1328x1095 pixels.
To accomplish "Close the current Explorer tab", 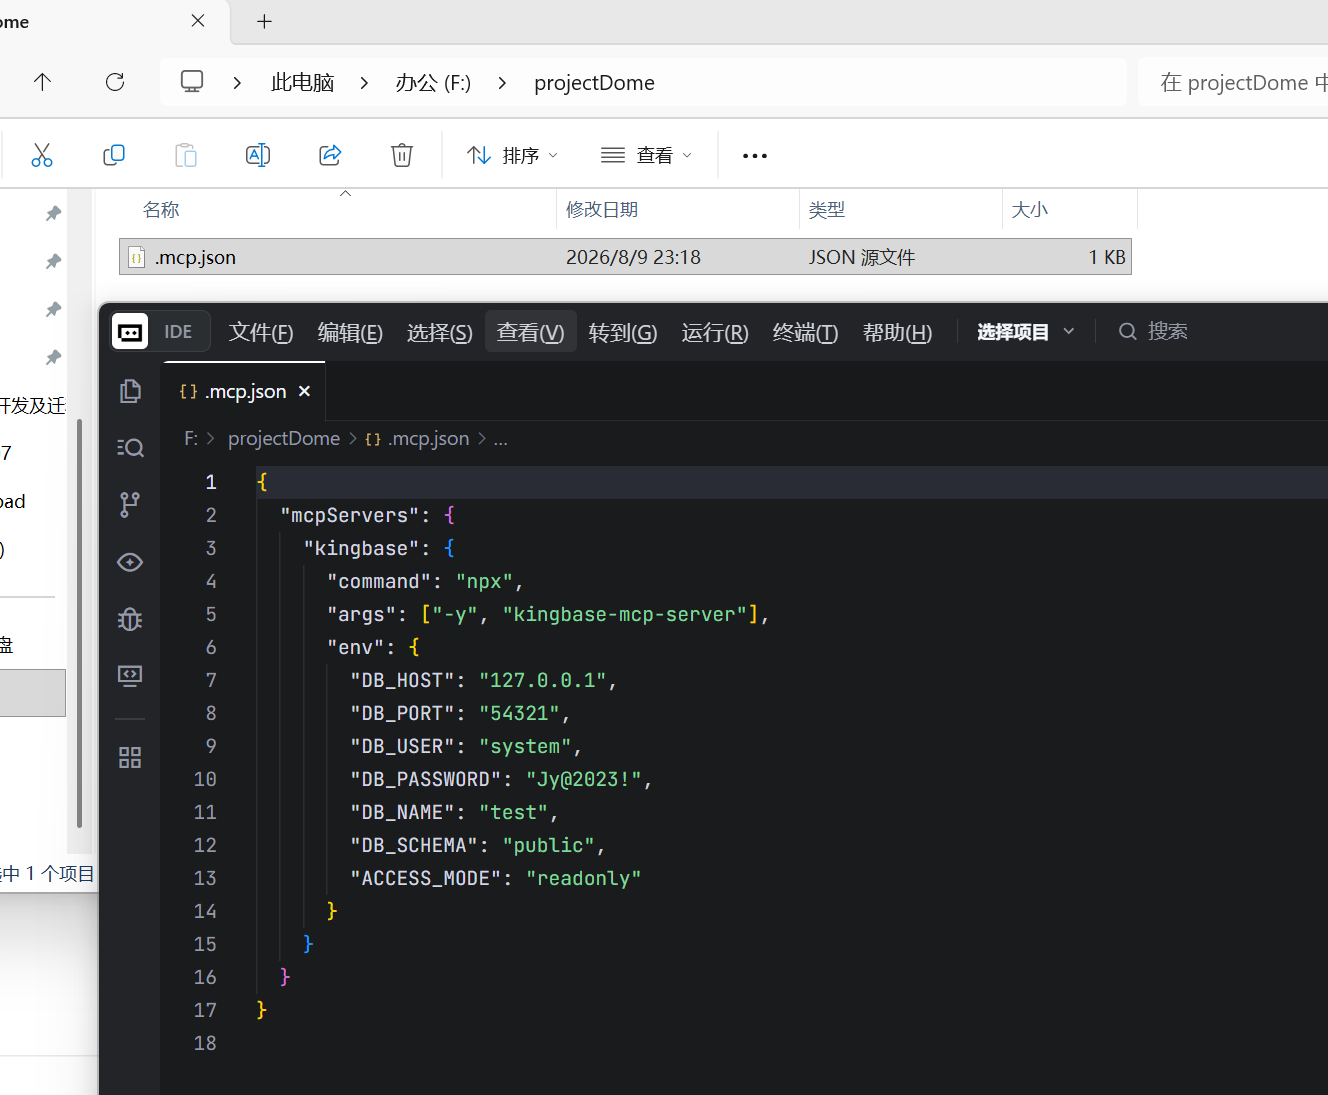I will coord(198,21).
